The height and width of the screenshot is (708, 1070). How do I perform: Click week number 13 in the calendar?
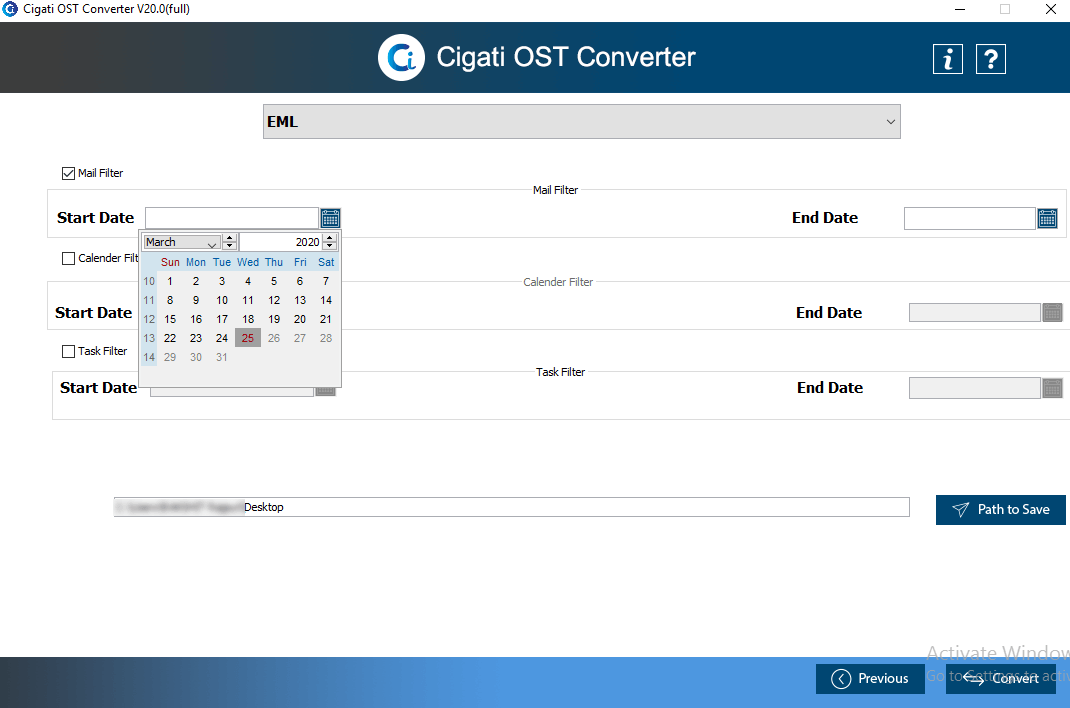coord(149,338)
